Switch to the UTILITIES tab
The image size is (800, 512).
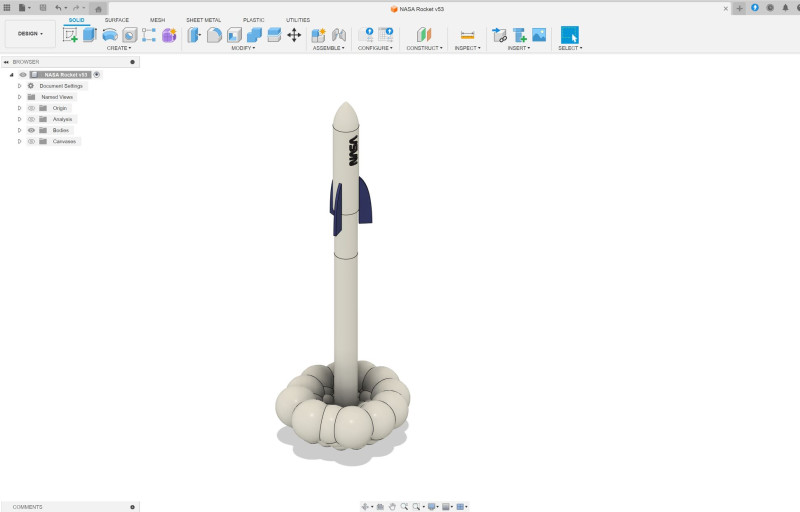(298, 20)
